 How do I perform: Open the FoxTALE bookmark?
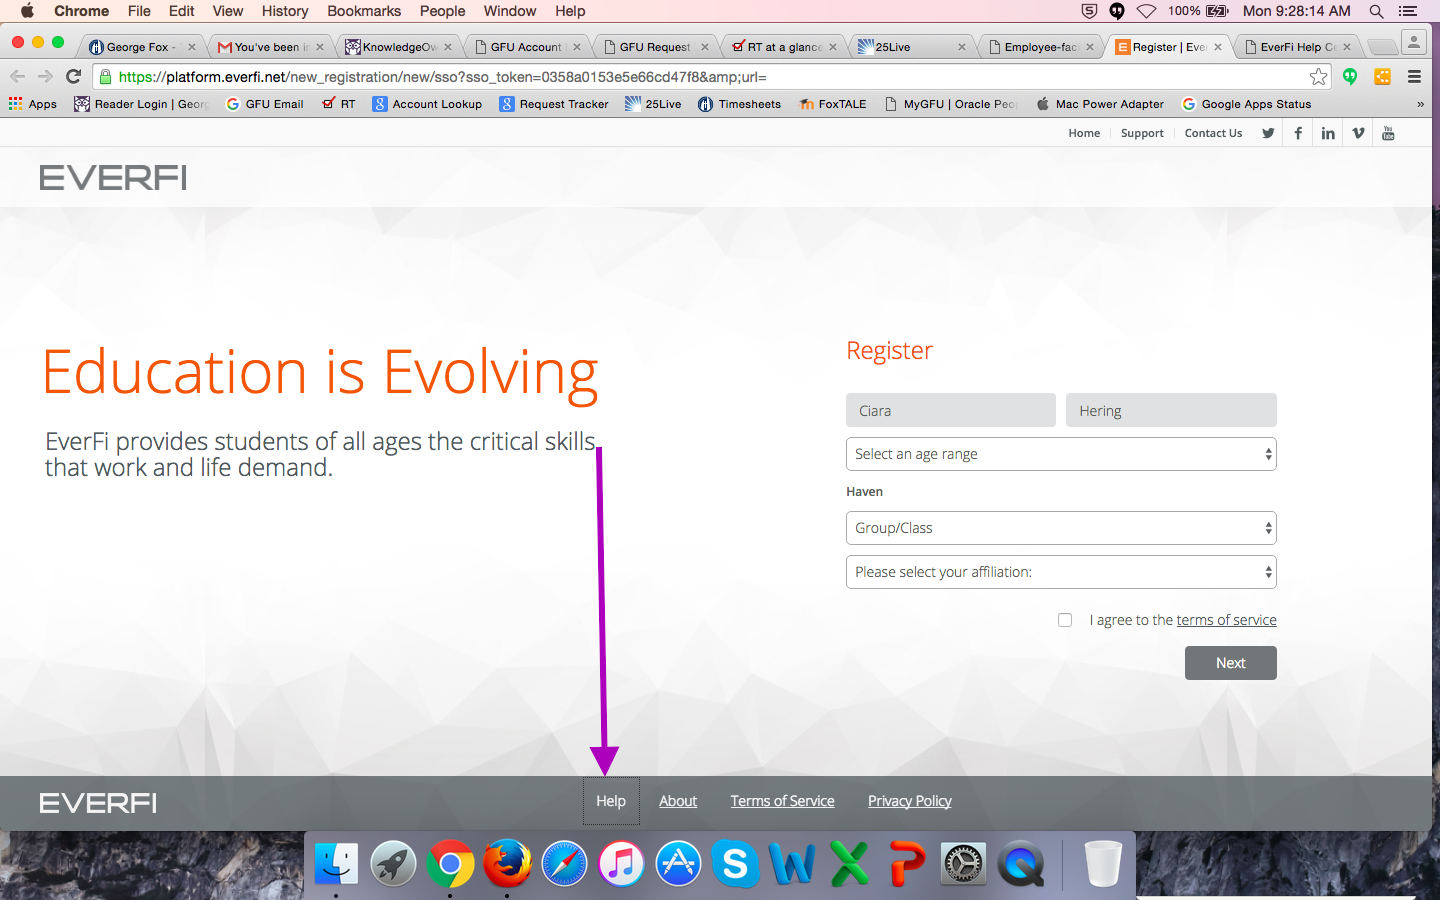point(833,104)
